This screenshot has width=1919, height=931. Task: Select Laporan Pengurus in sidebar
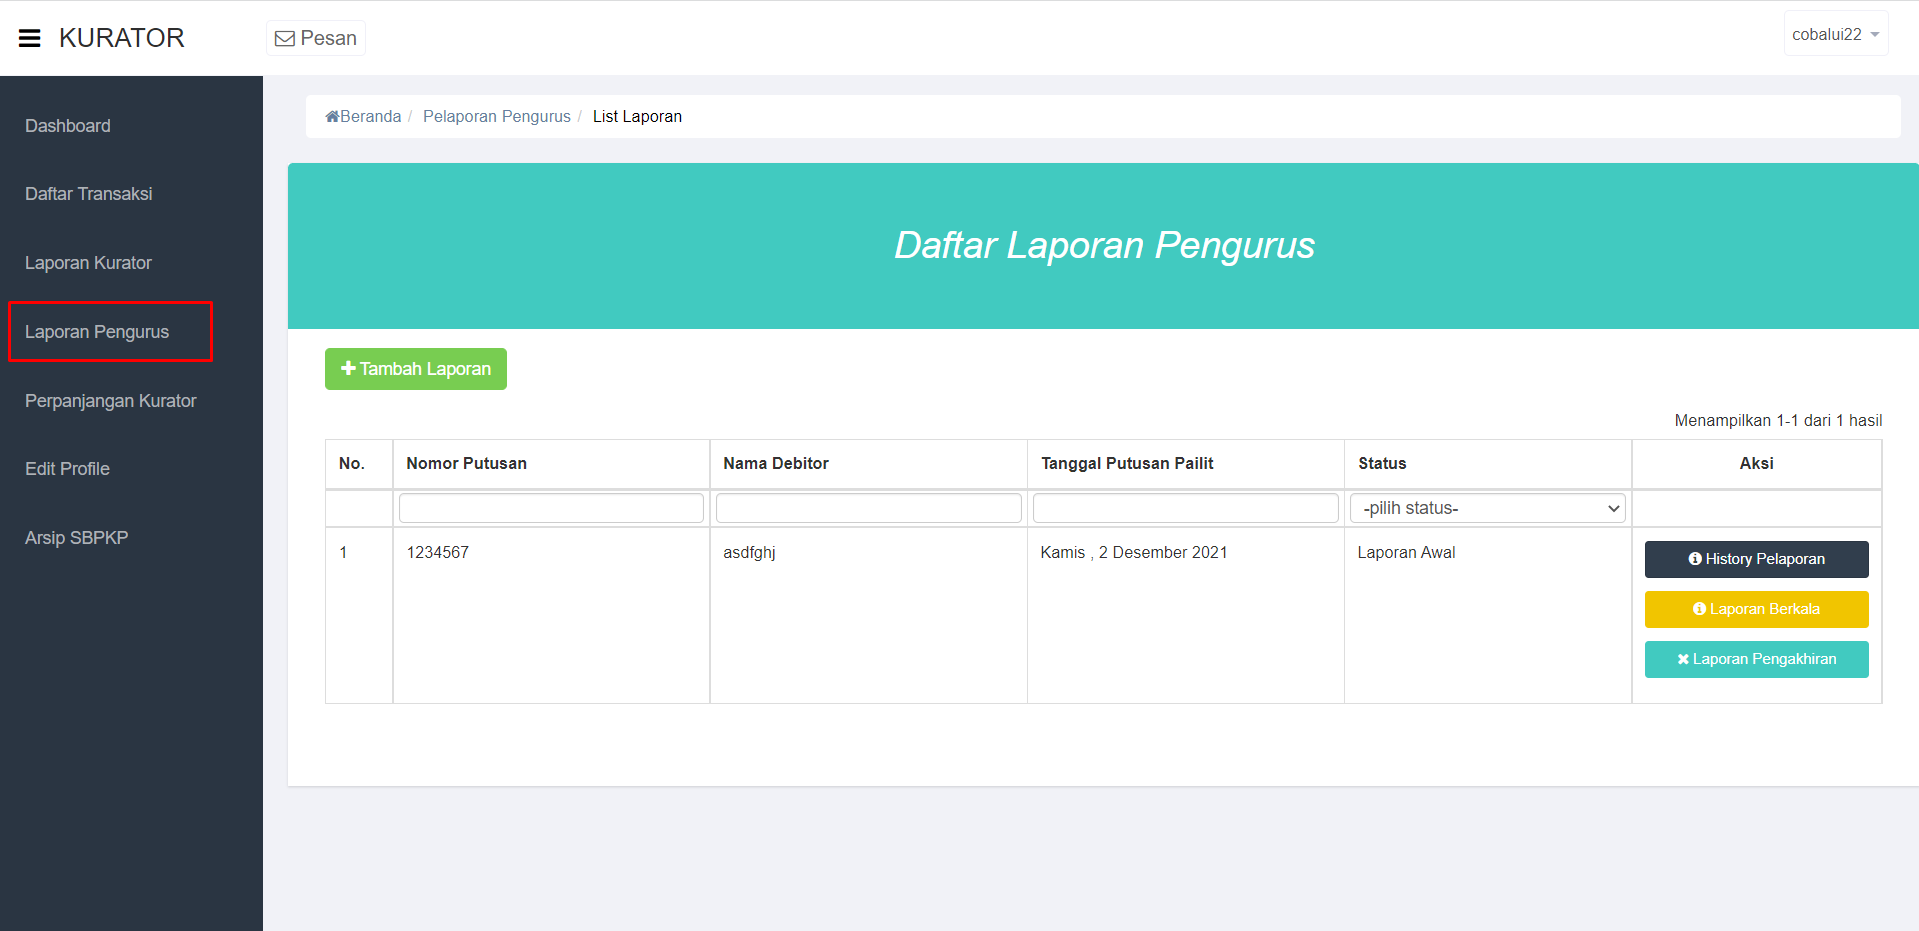point(97,332)
